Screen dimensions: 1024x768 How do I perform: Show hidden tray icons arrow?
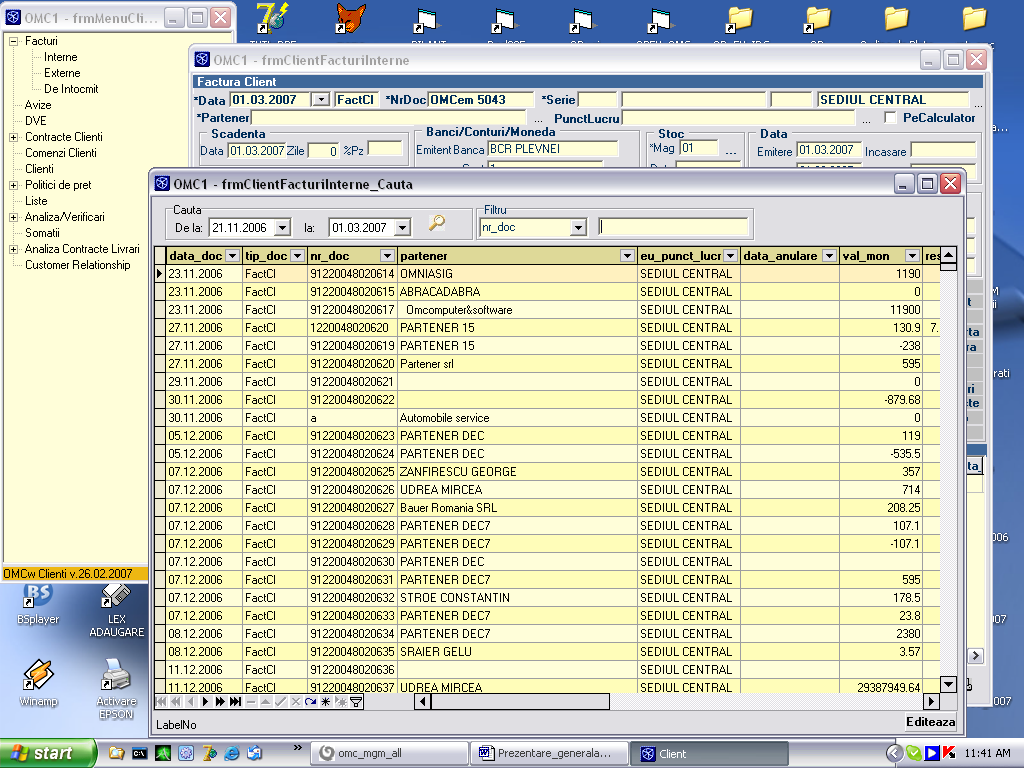[894, 753]
